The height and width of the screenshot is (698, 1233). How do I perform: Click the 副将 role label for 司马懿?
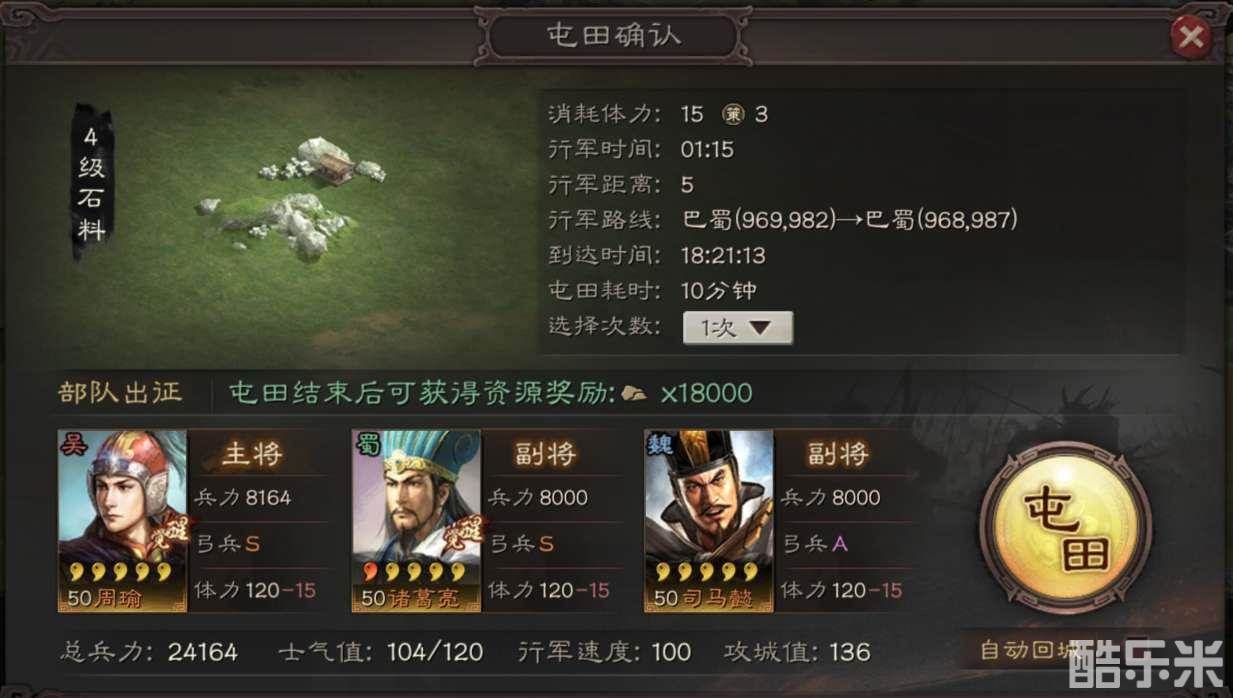tap(839, 454)
